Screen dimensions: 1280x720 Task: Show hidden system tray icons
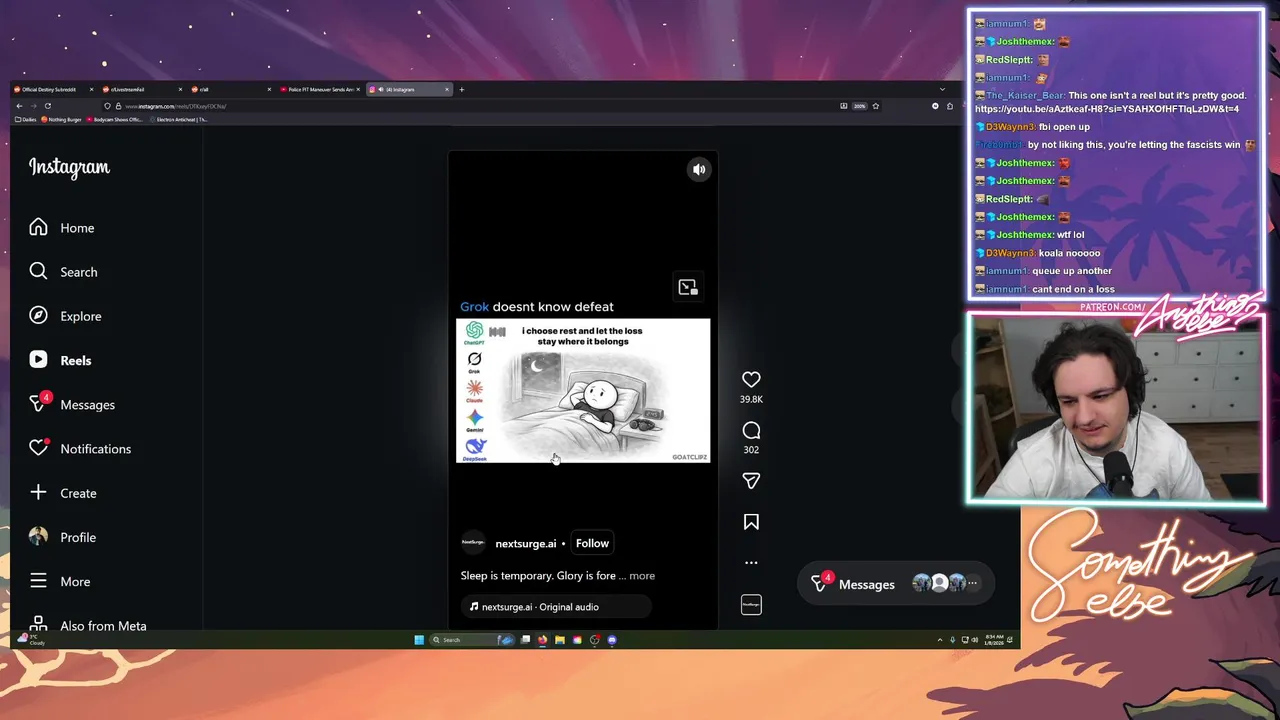(940, 640)
